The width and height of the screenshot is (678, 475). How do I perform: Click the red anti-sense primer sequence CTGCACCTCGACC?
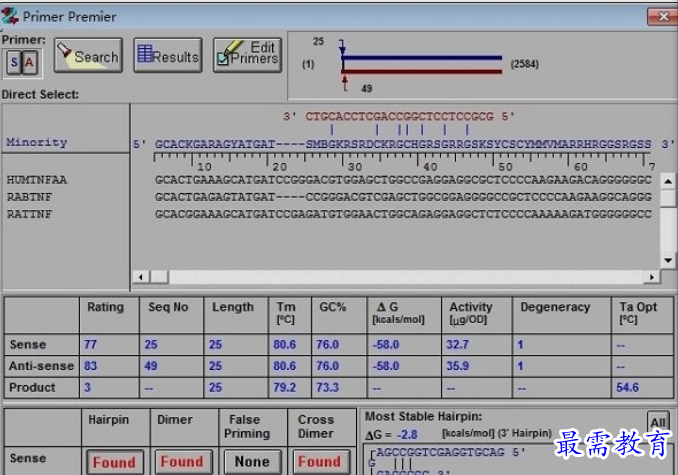[x=399, y=116]
